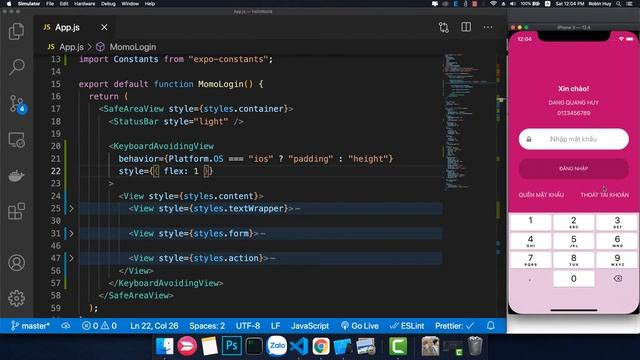This screenshot has height=360, width=640.
Task: Open the Explorer view in activity bar
Action: 16,31
